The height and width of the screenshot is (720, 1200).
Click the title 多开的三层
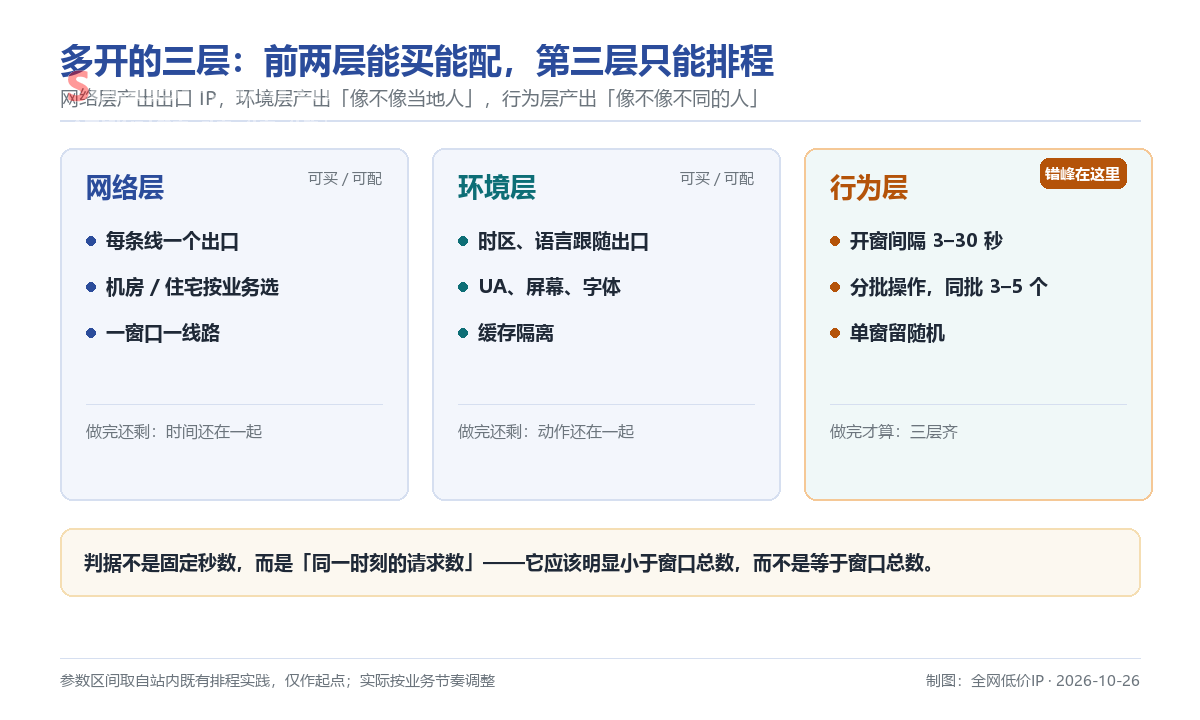point(417,62)
